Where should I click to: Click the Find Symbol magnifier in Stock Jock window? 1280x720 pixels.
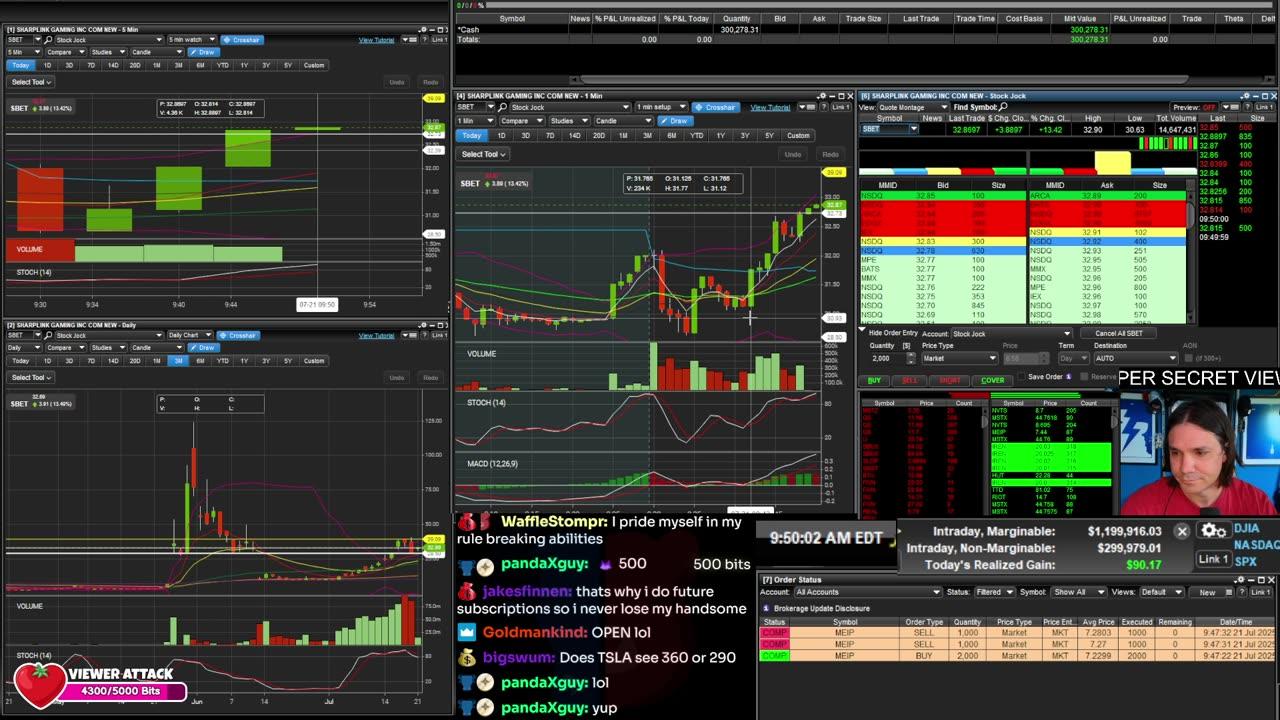1003,107
